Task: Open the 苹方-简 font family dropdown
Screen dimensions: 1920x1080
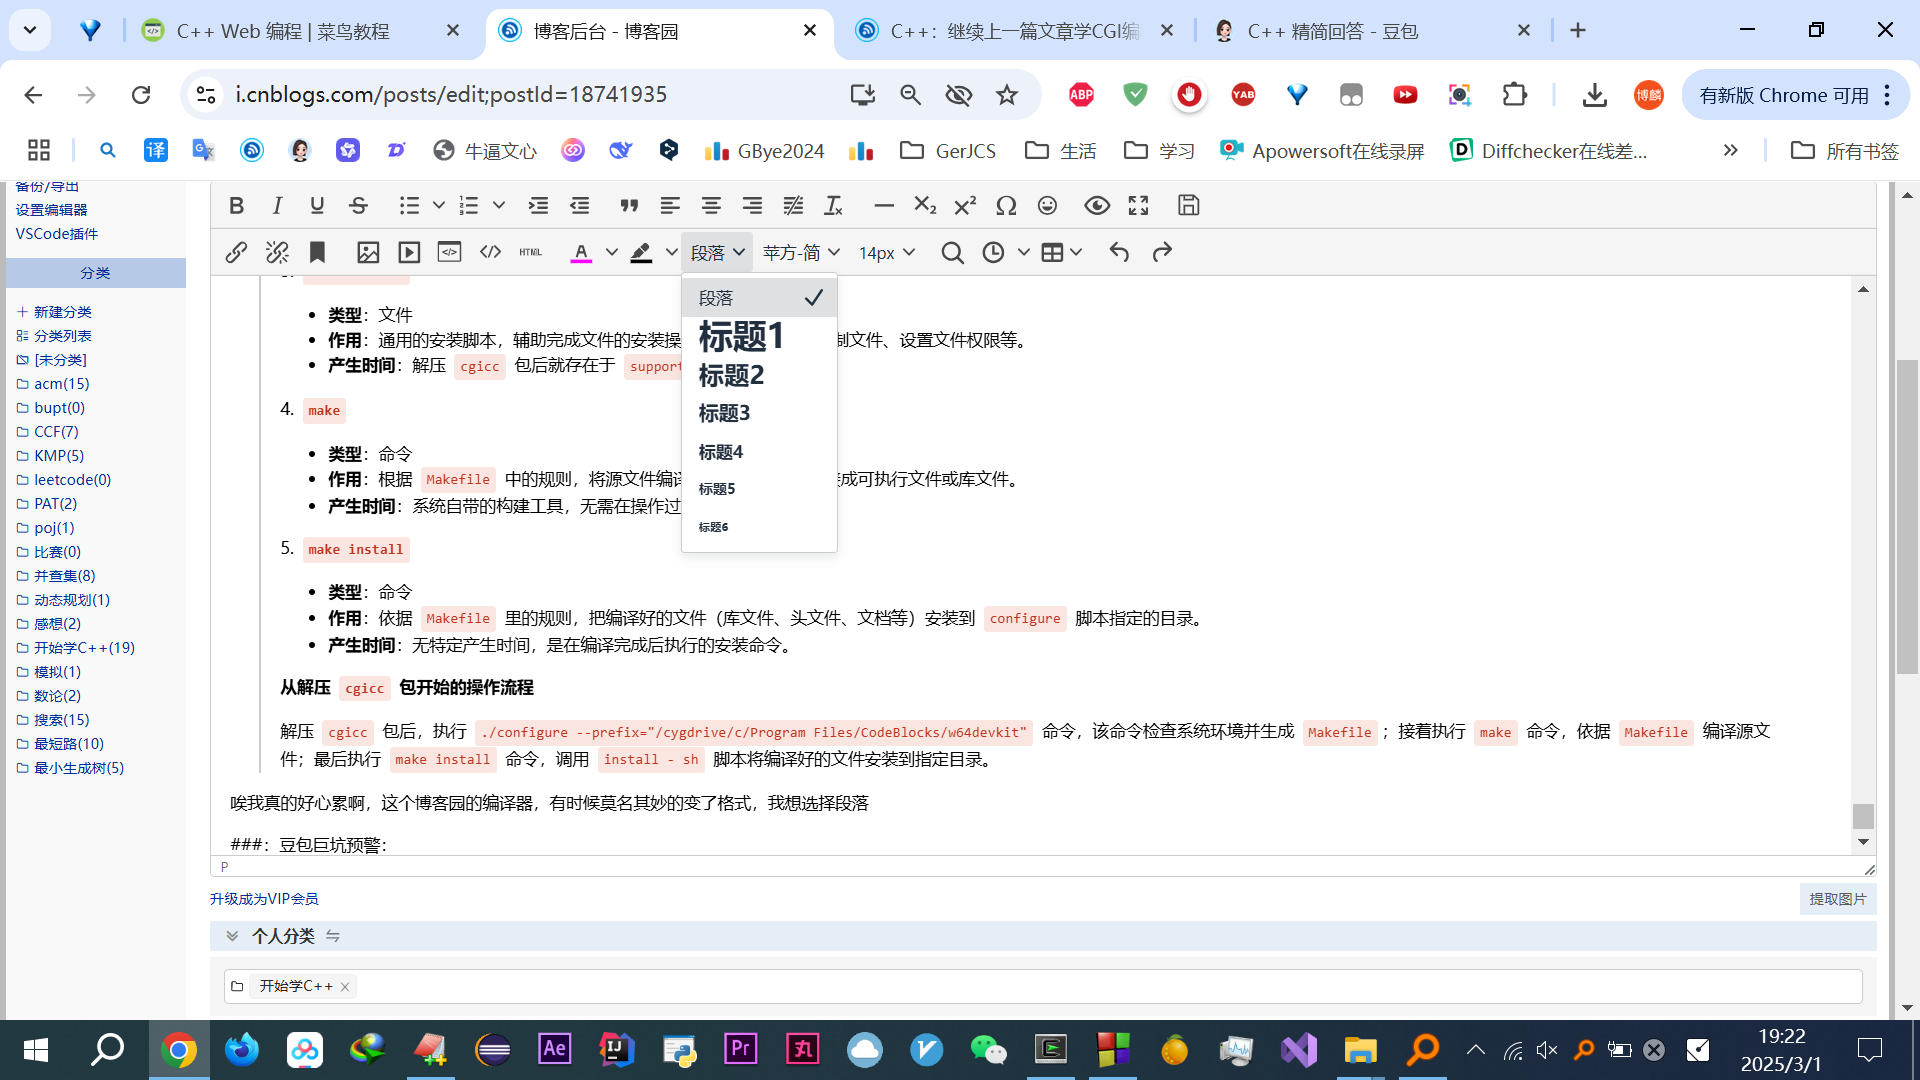Action: pos(801,253)
